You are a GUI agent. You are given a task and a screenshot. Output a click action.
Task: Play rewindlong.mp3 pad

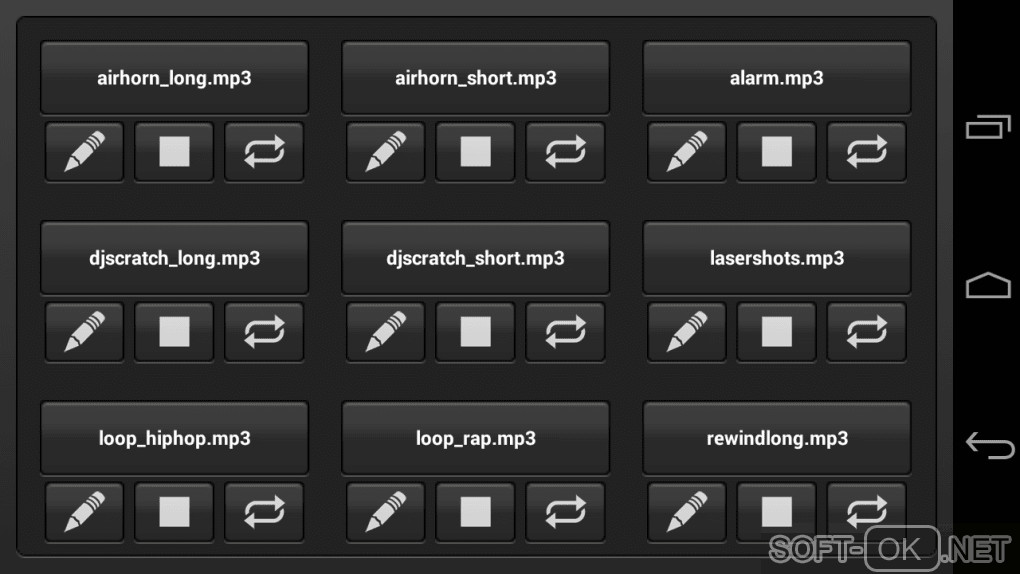(x=777, y=438)
